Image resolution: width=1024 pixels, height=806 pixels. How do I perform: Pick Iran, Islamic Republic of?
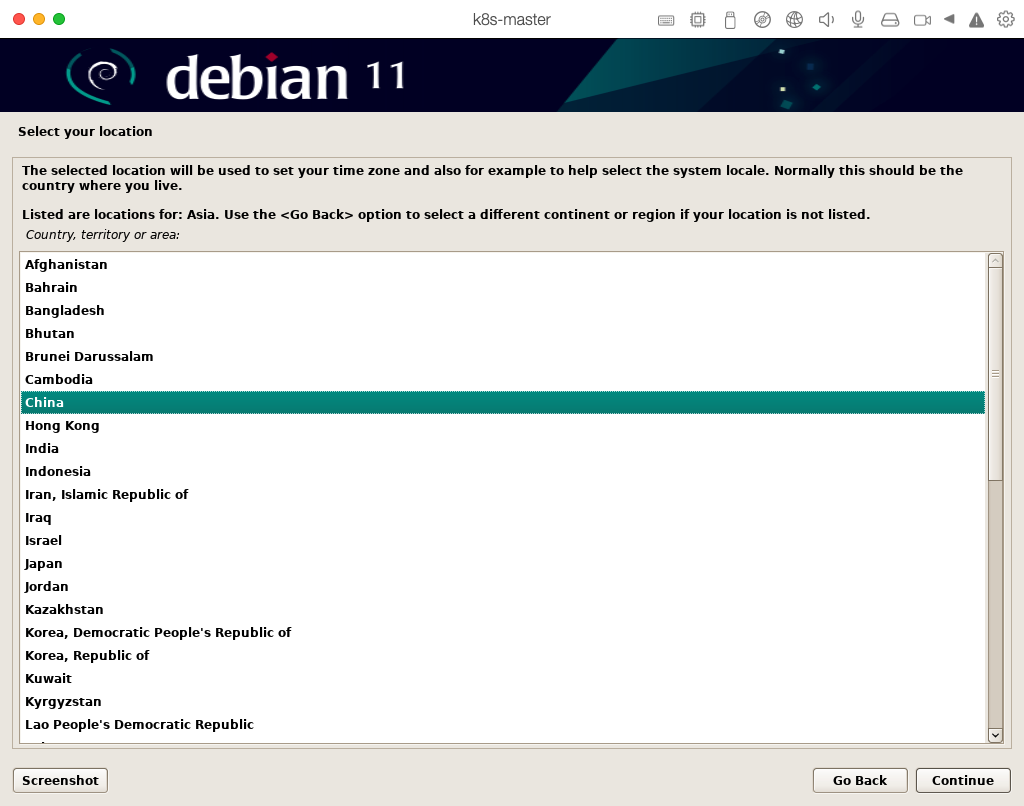coord(502,494)
